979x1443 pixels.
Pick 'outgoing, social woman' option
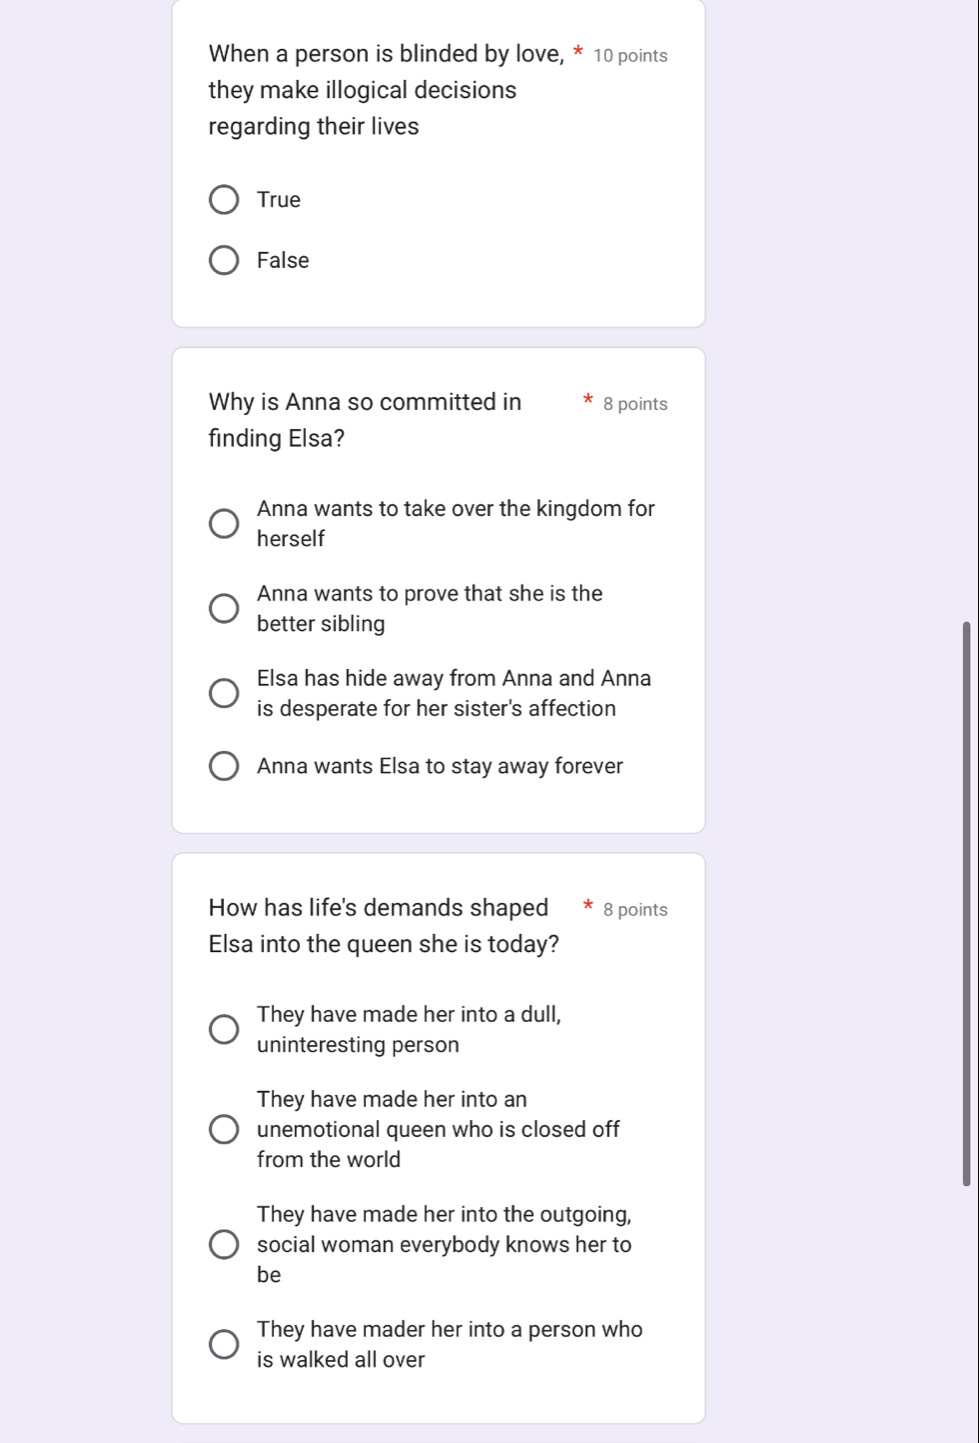pyautogui.click(x=224, y=1245)
